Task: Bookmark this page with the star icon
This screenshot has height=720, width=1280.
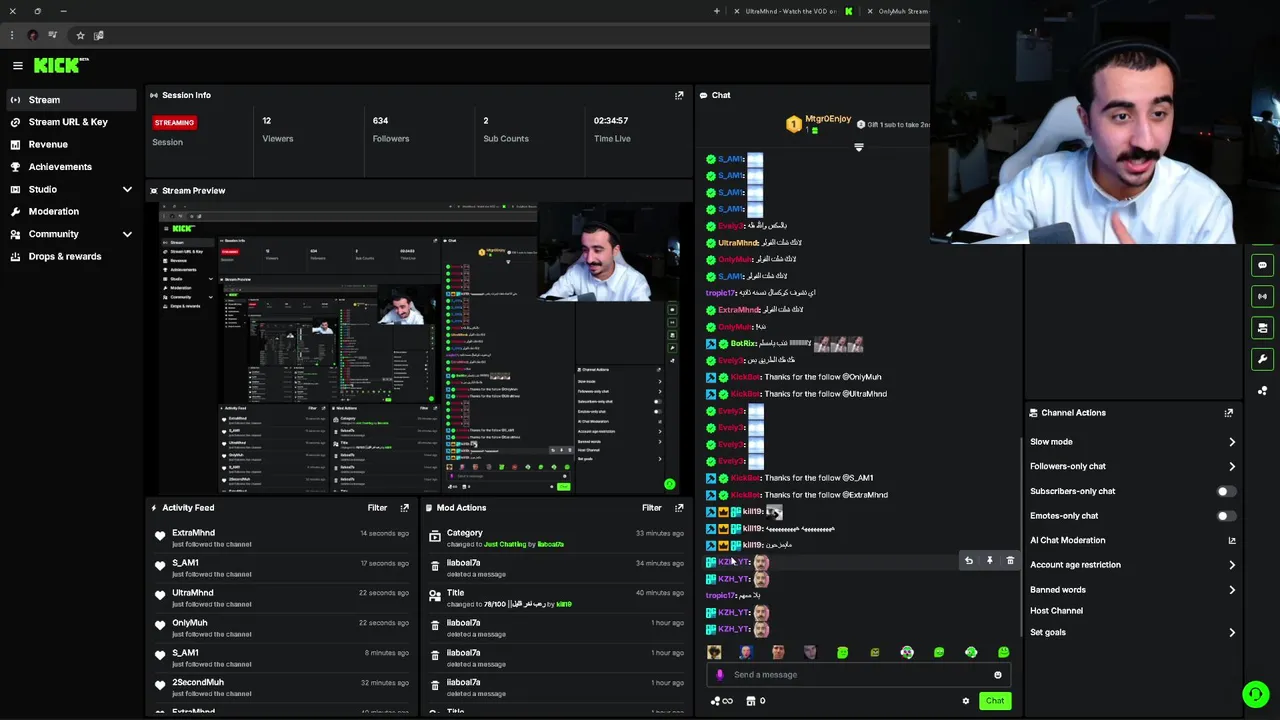Action: 80,35
